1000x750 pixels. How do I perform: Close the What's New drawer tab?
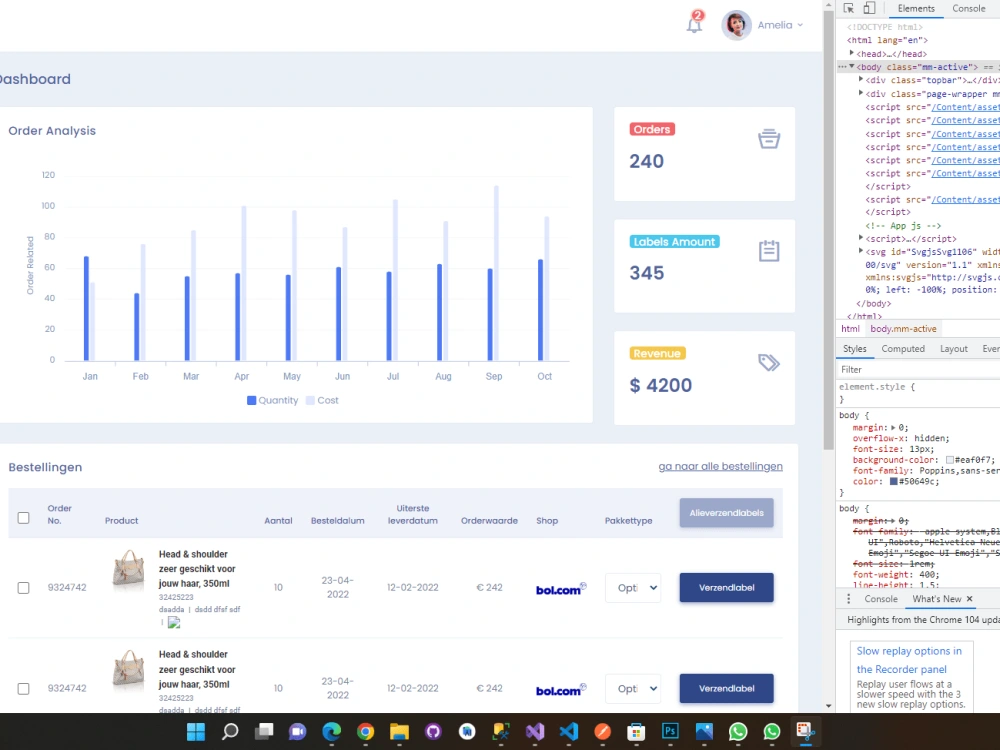(969, 599)
